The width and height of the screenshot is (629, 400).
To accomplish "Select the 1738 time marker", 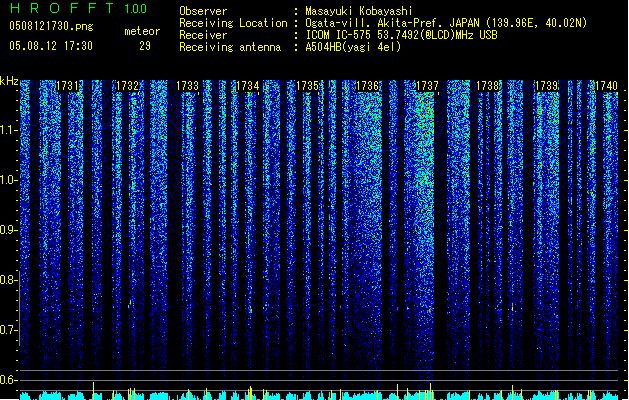I will pyautogui.click(x=487, y=86).
